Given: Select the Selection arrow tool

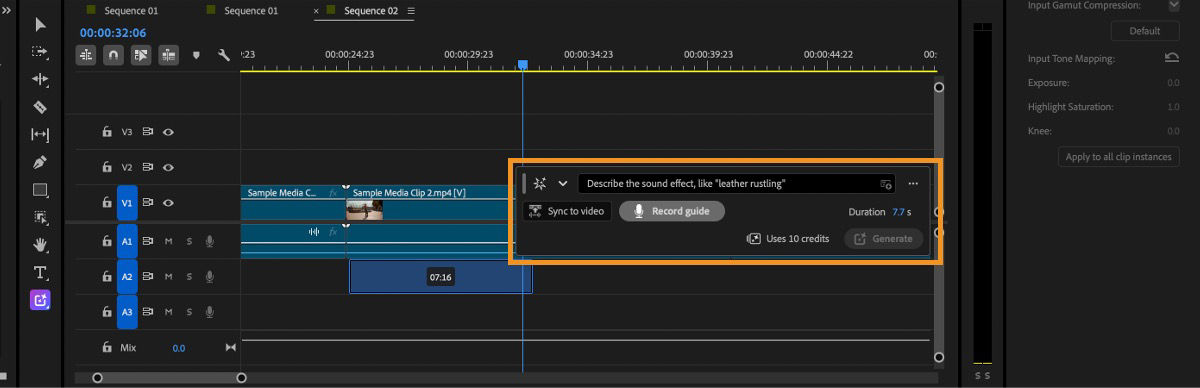Looking at the screenshot, I should point(40,24).
